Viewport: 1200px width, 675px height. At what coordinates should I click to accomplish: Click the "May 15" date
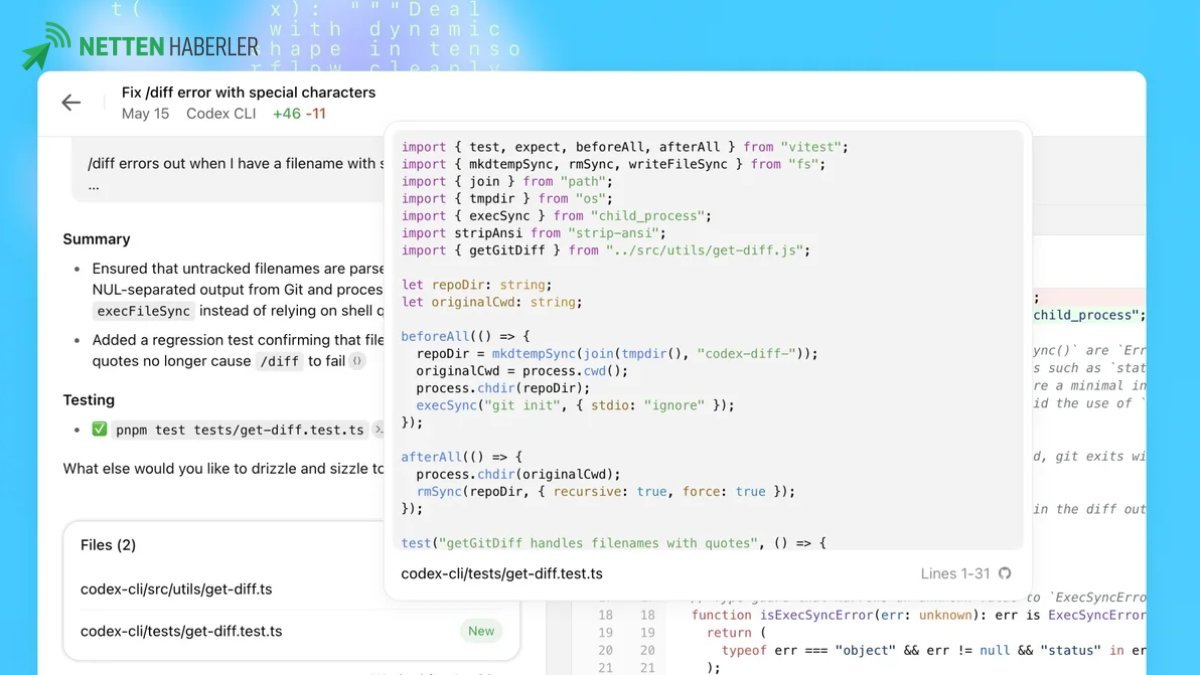(145, 114)
